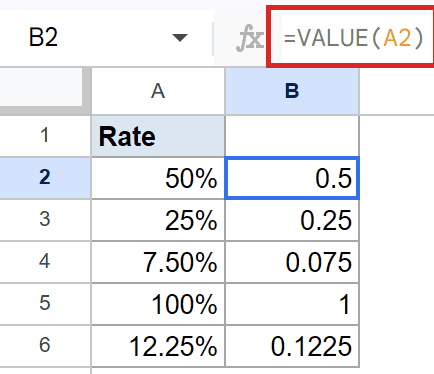The height and width of the screenshot is (374, 434).
Task: Click the Rate header cell
Action: pyautogui.click(x=158, y=136)
